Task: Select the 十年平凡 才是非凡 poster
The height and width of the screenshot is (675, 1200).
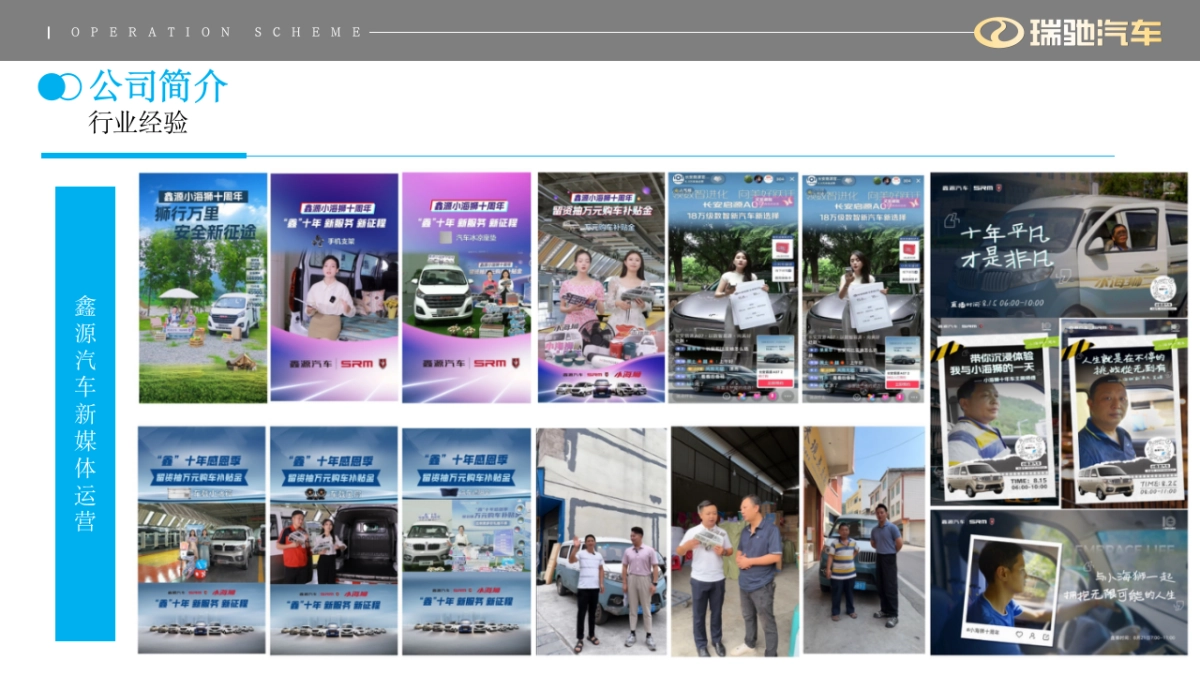Action: [x=1059, y=244]
